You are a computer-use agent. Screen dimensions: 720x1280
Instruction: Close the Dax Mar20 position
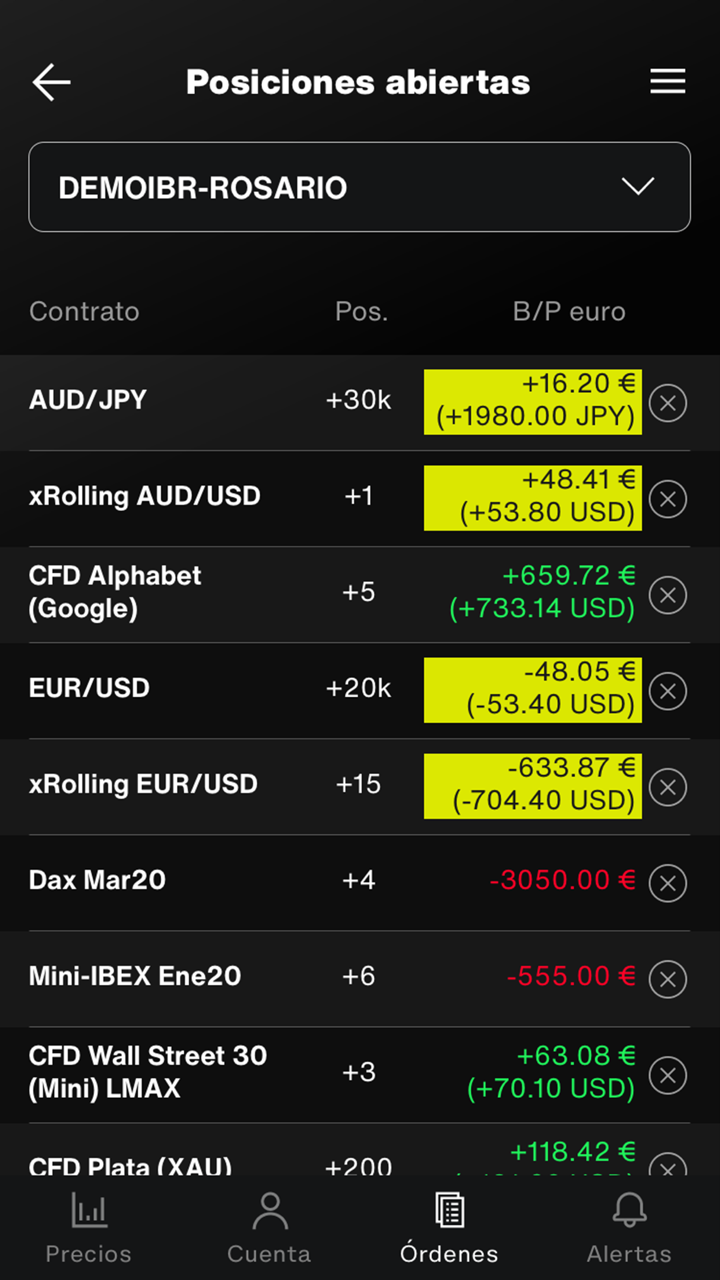click(668, 883)
